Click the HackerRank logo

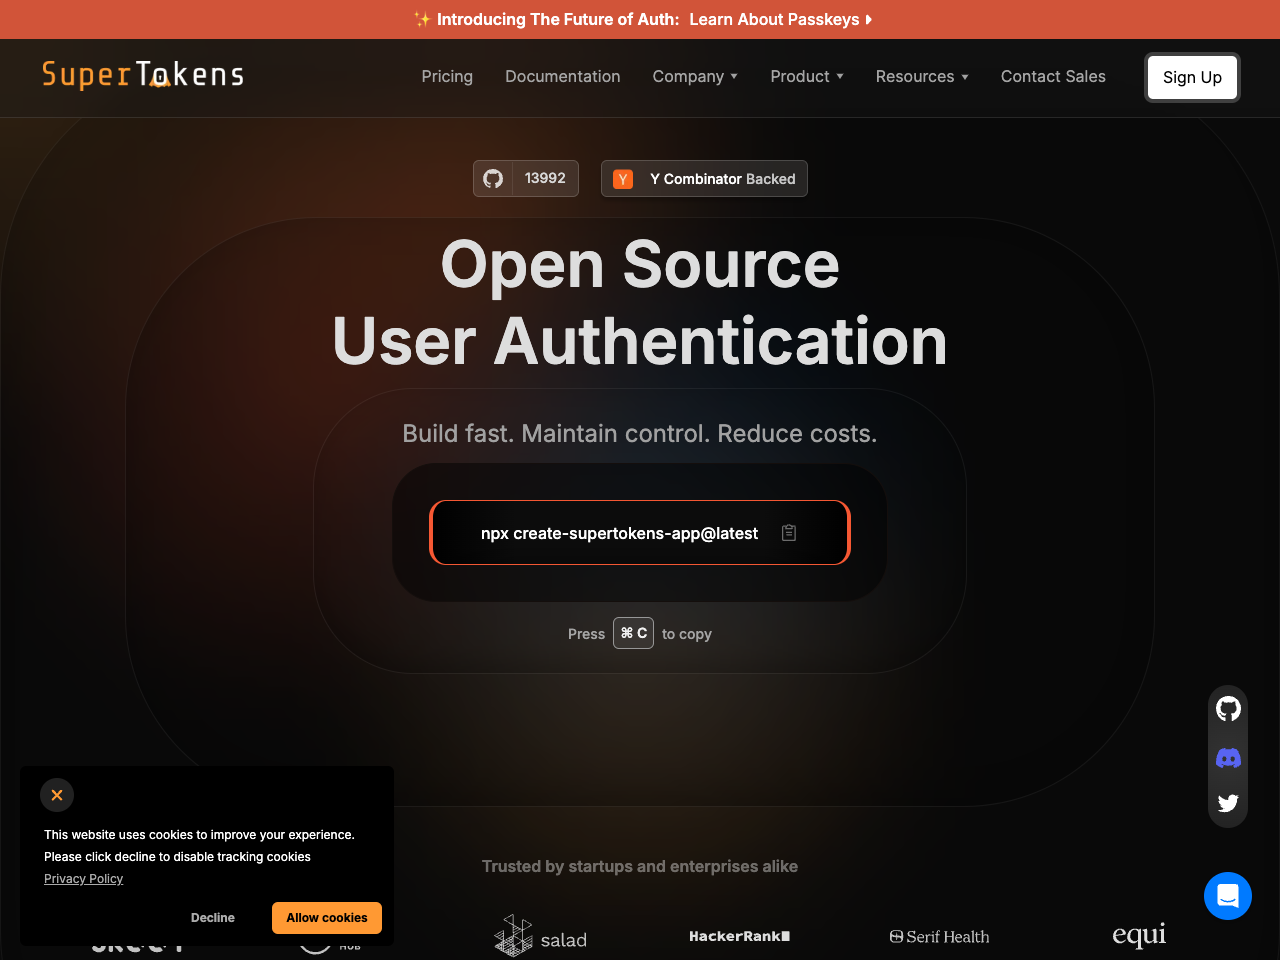[x=740, y=936]
